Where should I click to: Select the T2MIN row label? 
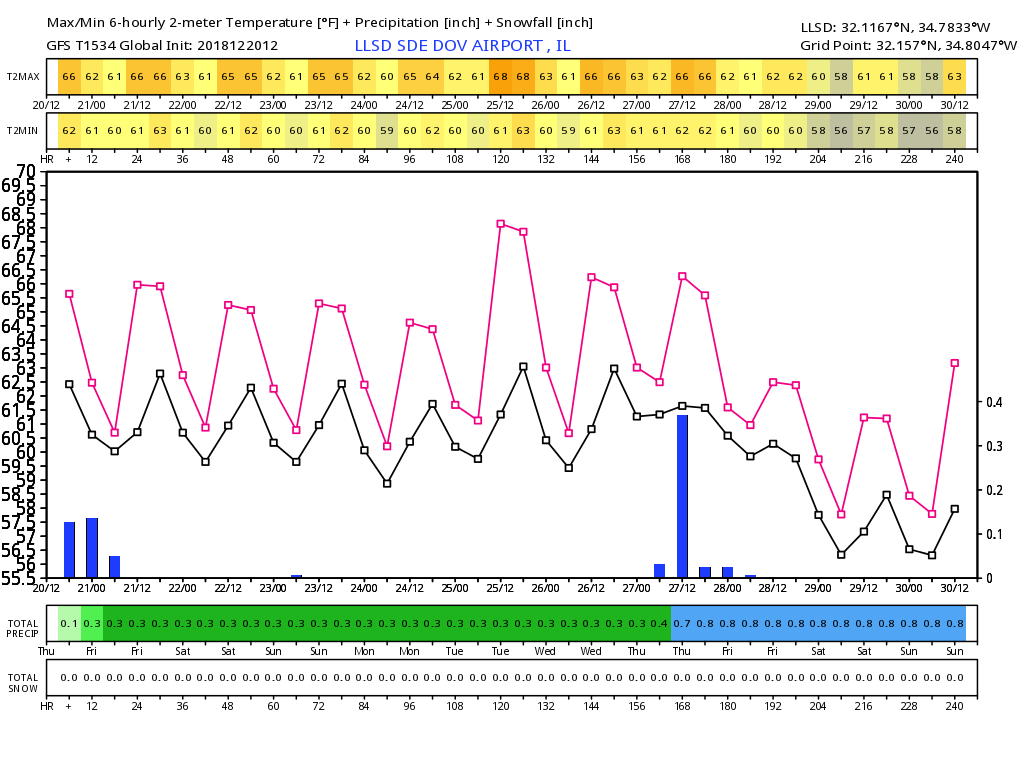coord(23,130)
